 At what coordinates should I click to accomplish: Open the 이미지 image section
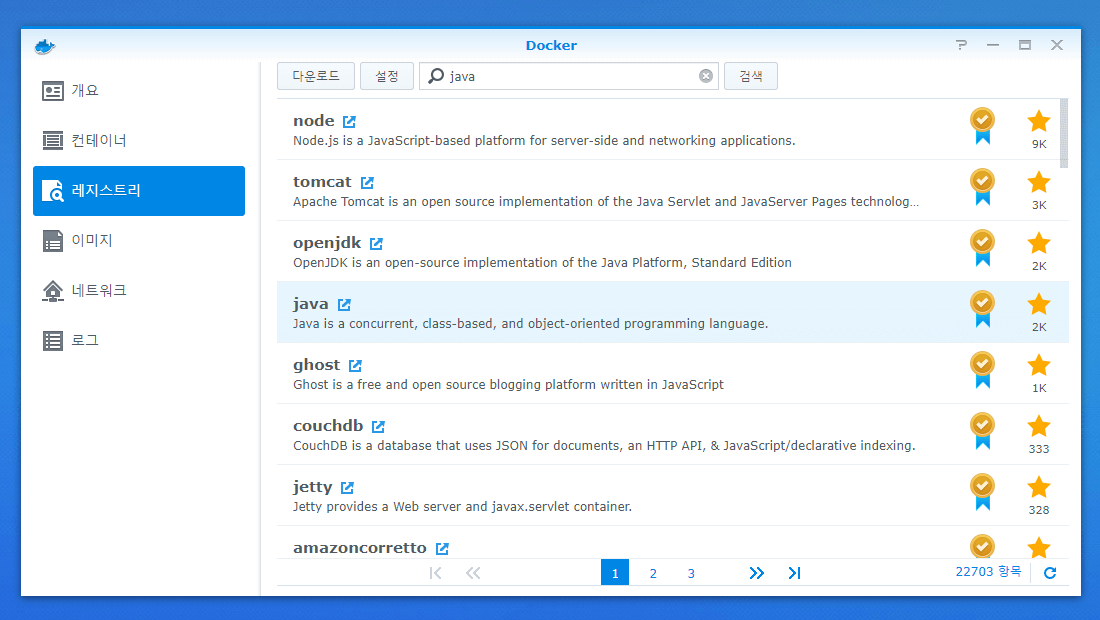(x=139, y=241)
